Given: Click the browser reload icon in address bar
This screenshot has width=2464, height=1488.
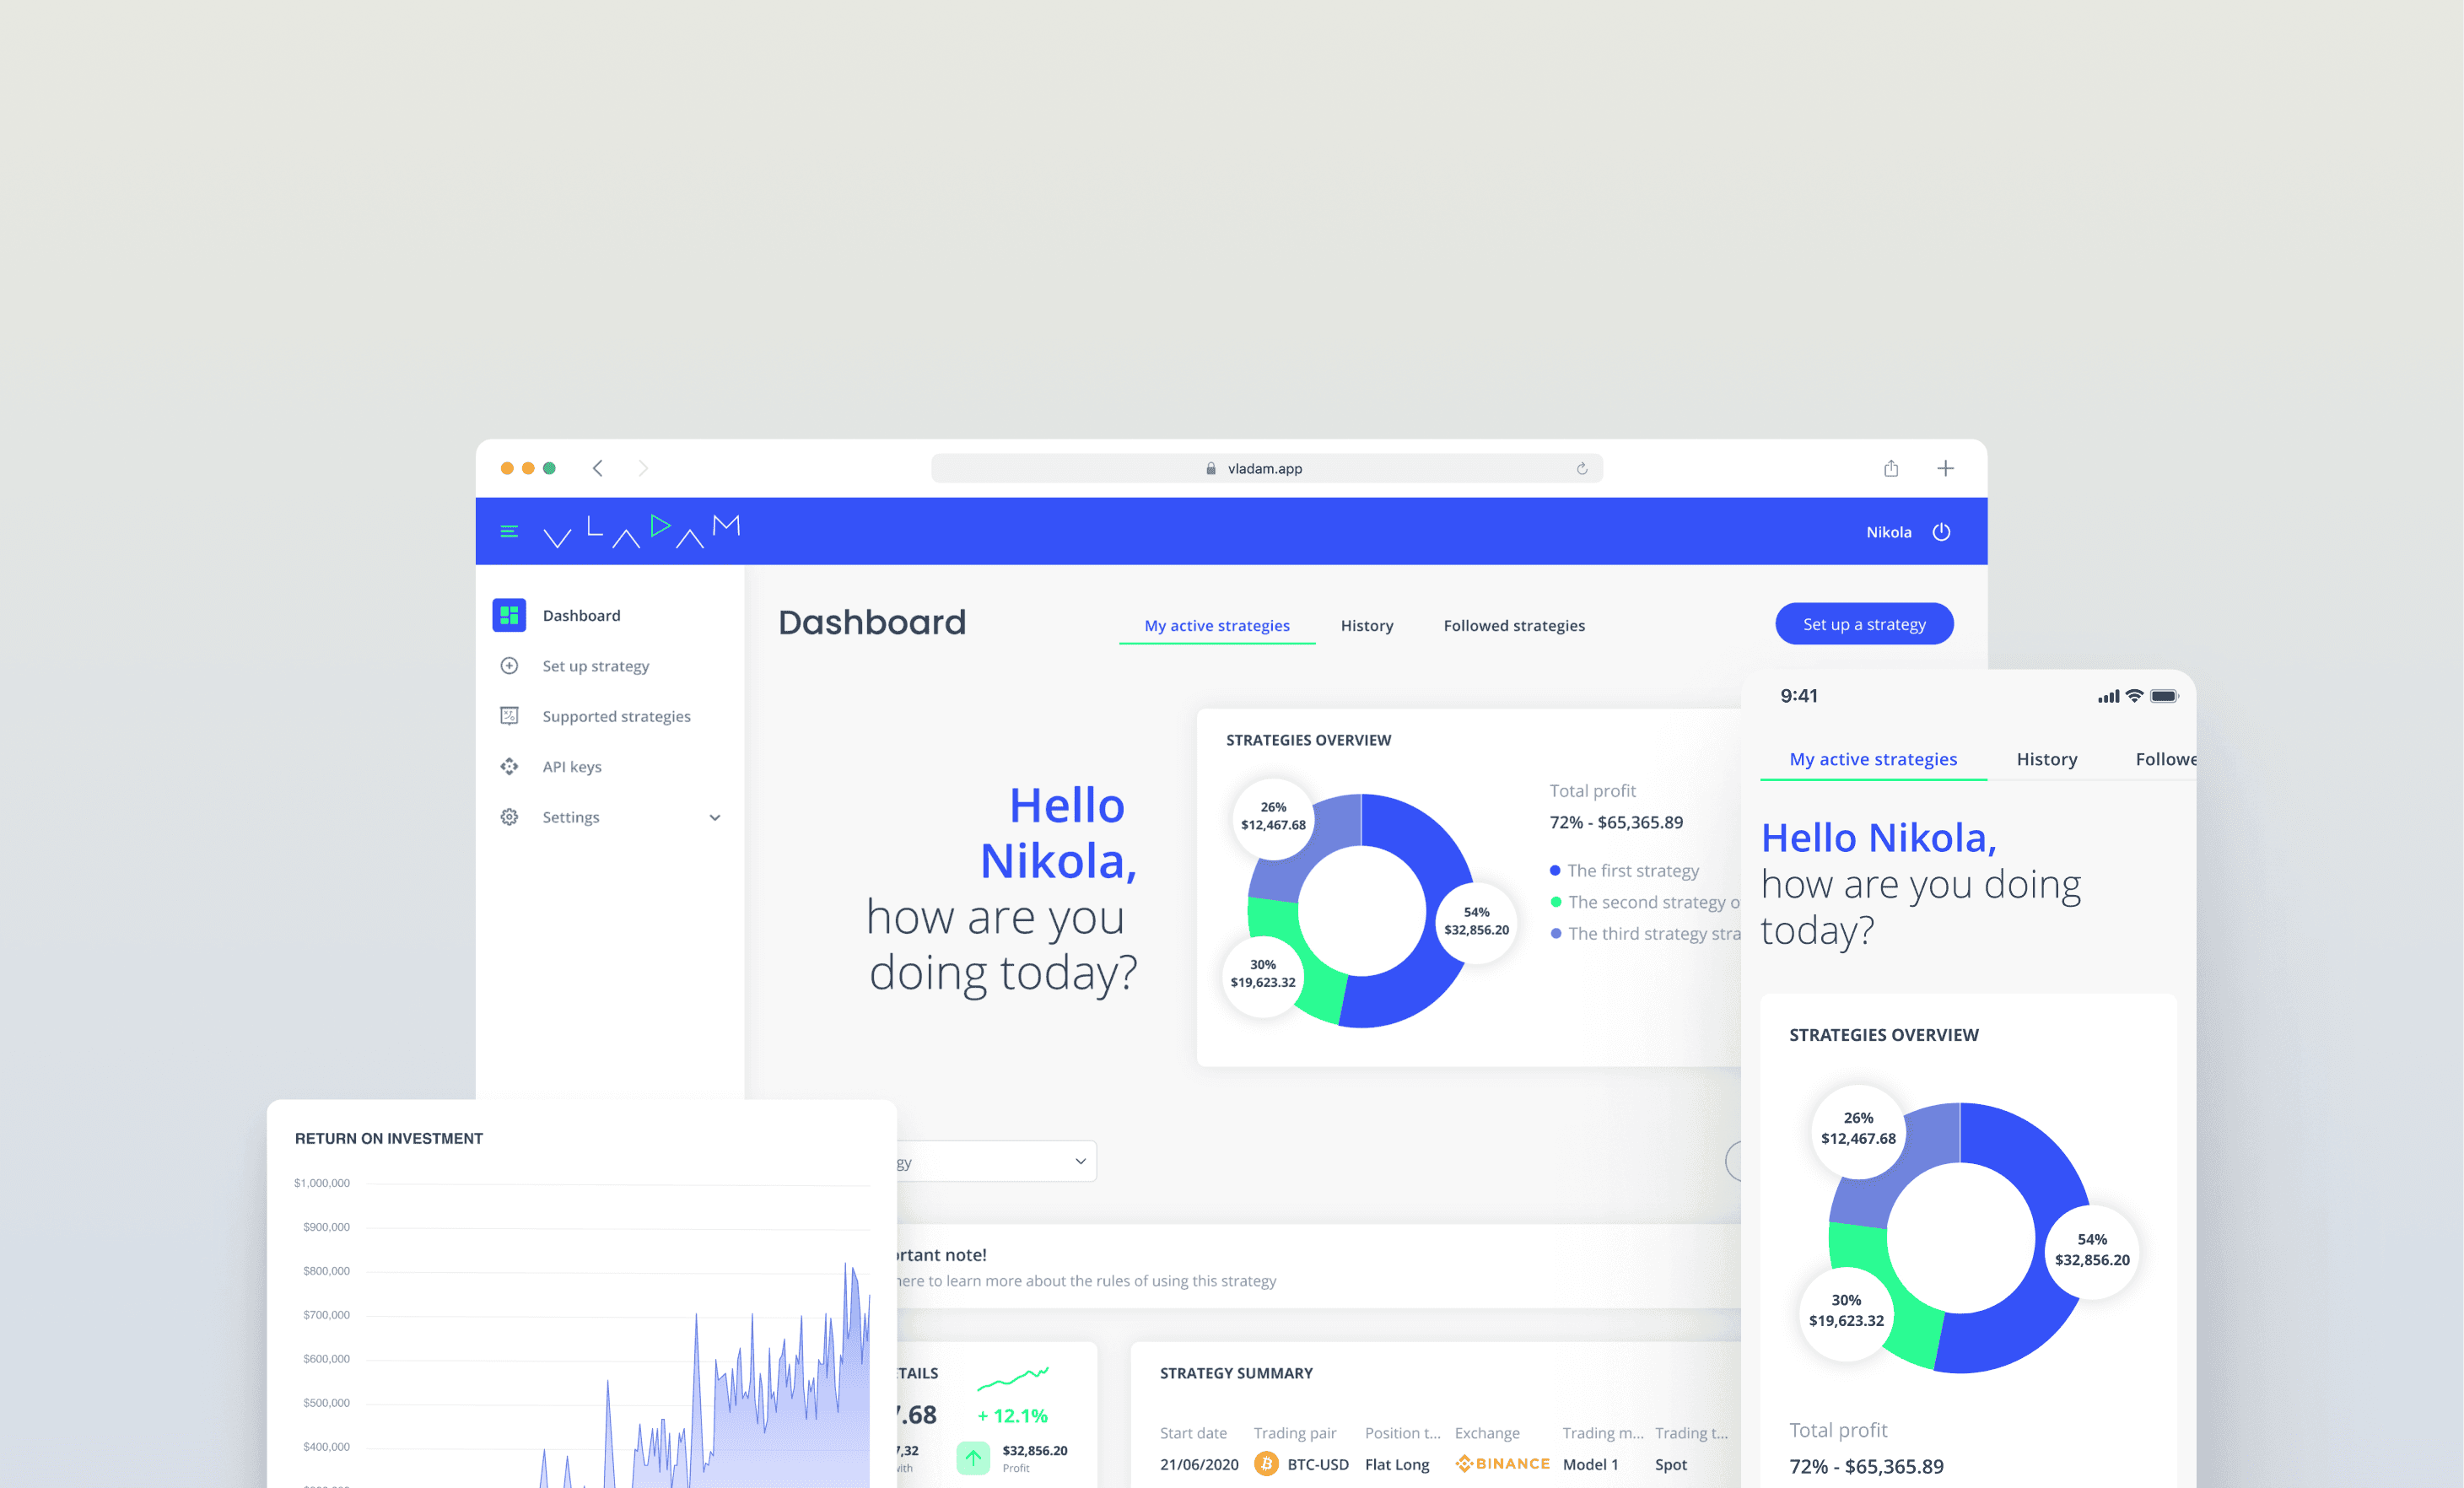Looking at the screenshot, I should click(x=1582, y=468).
